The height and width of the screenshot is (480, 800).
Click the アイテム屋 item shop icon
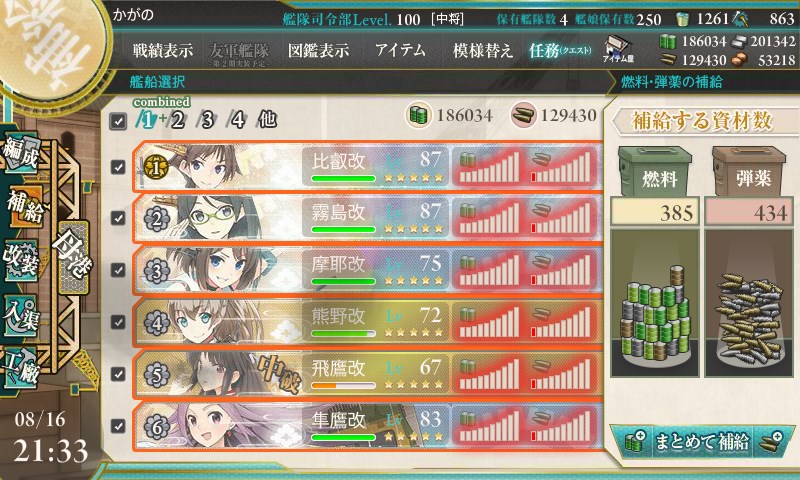coord(618,50)
